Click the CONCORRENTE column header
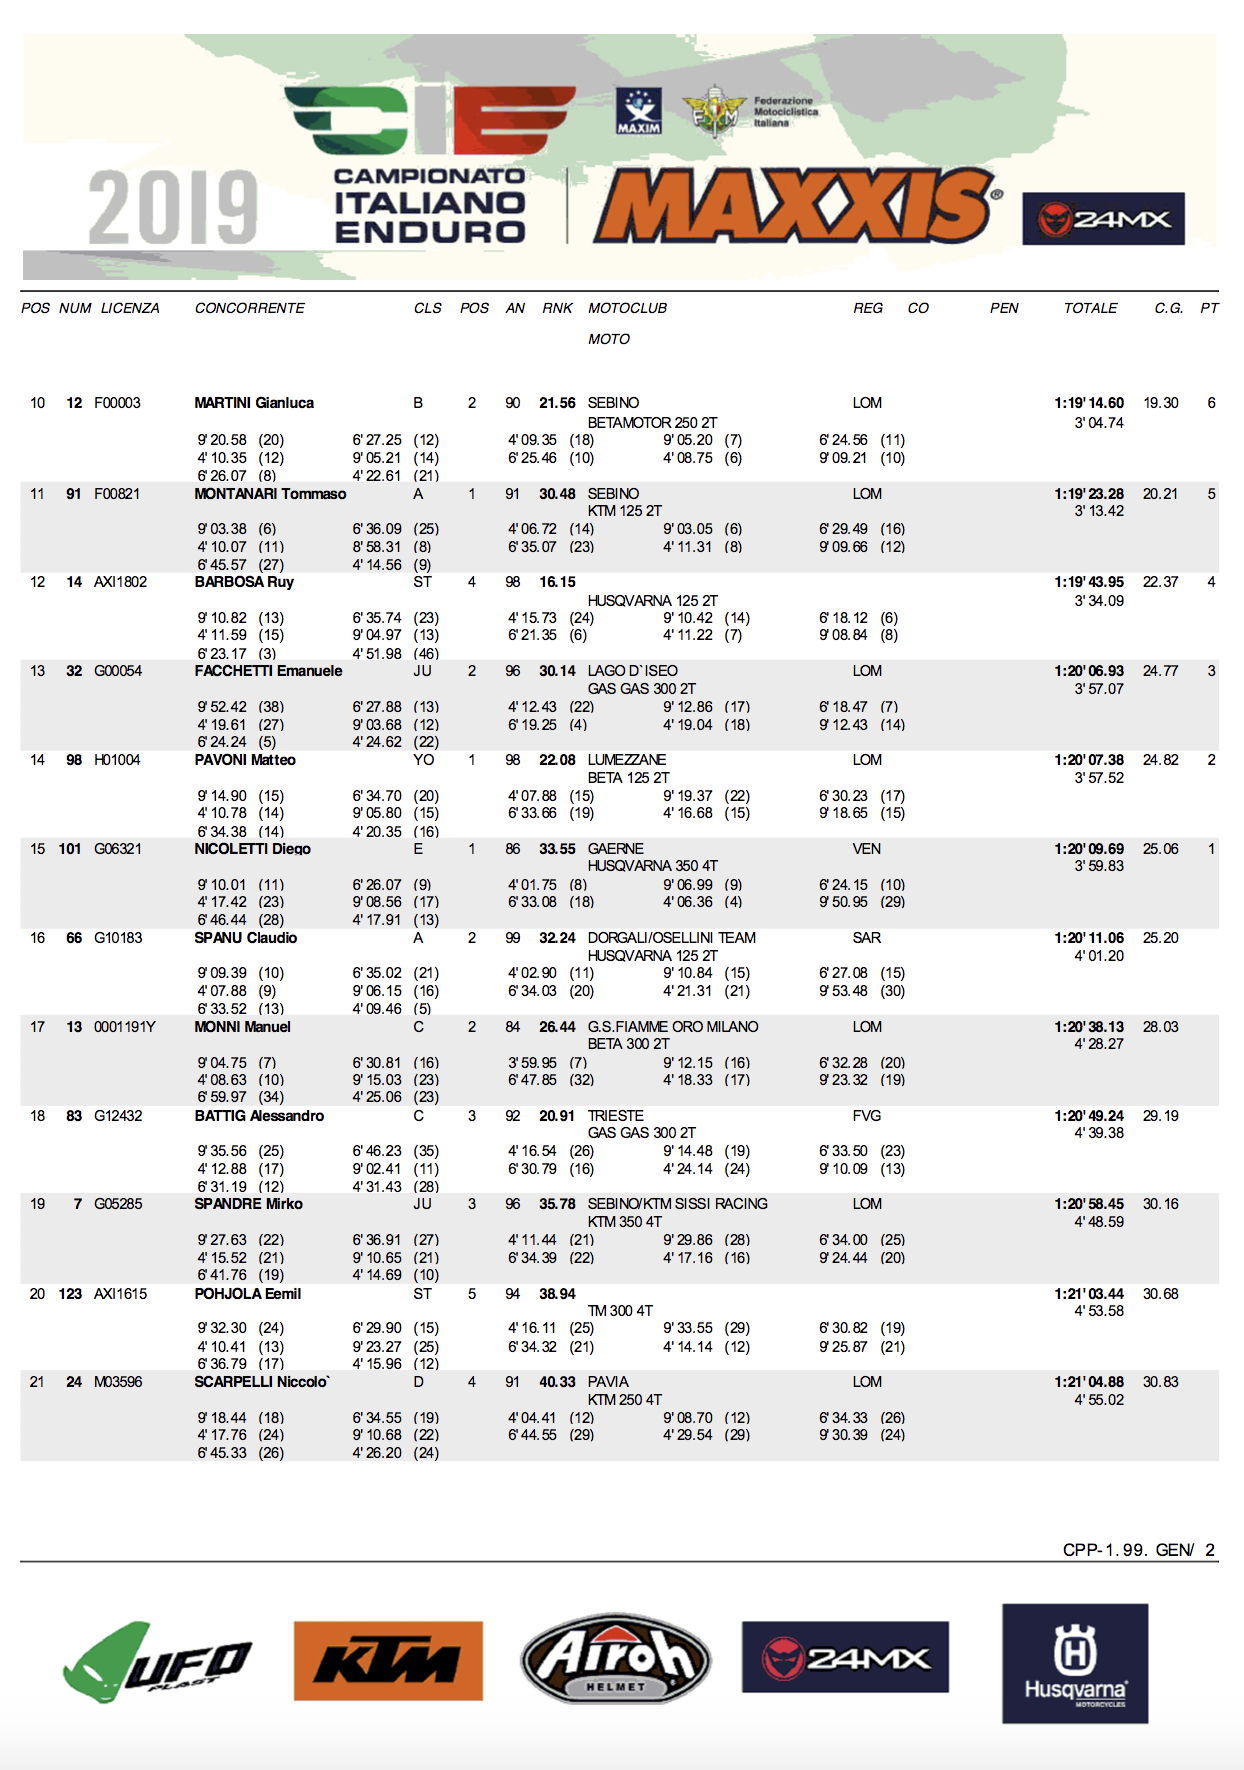Screen dimensions: 1244x1770 point(250,308)
